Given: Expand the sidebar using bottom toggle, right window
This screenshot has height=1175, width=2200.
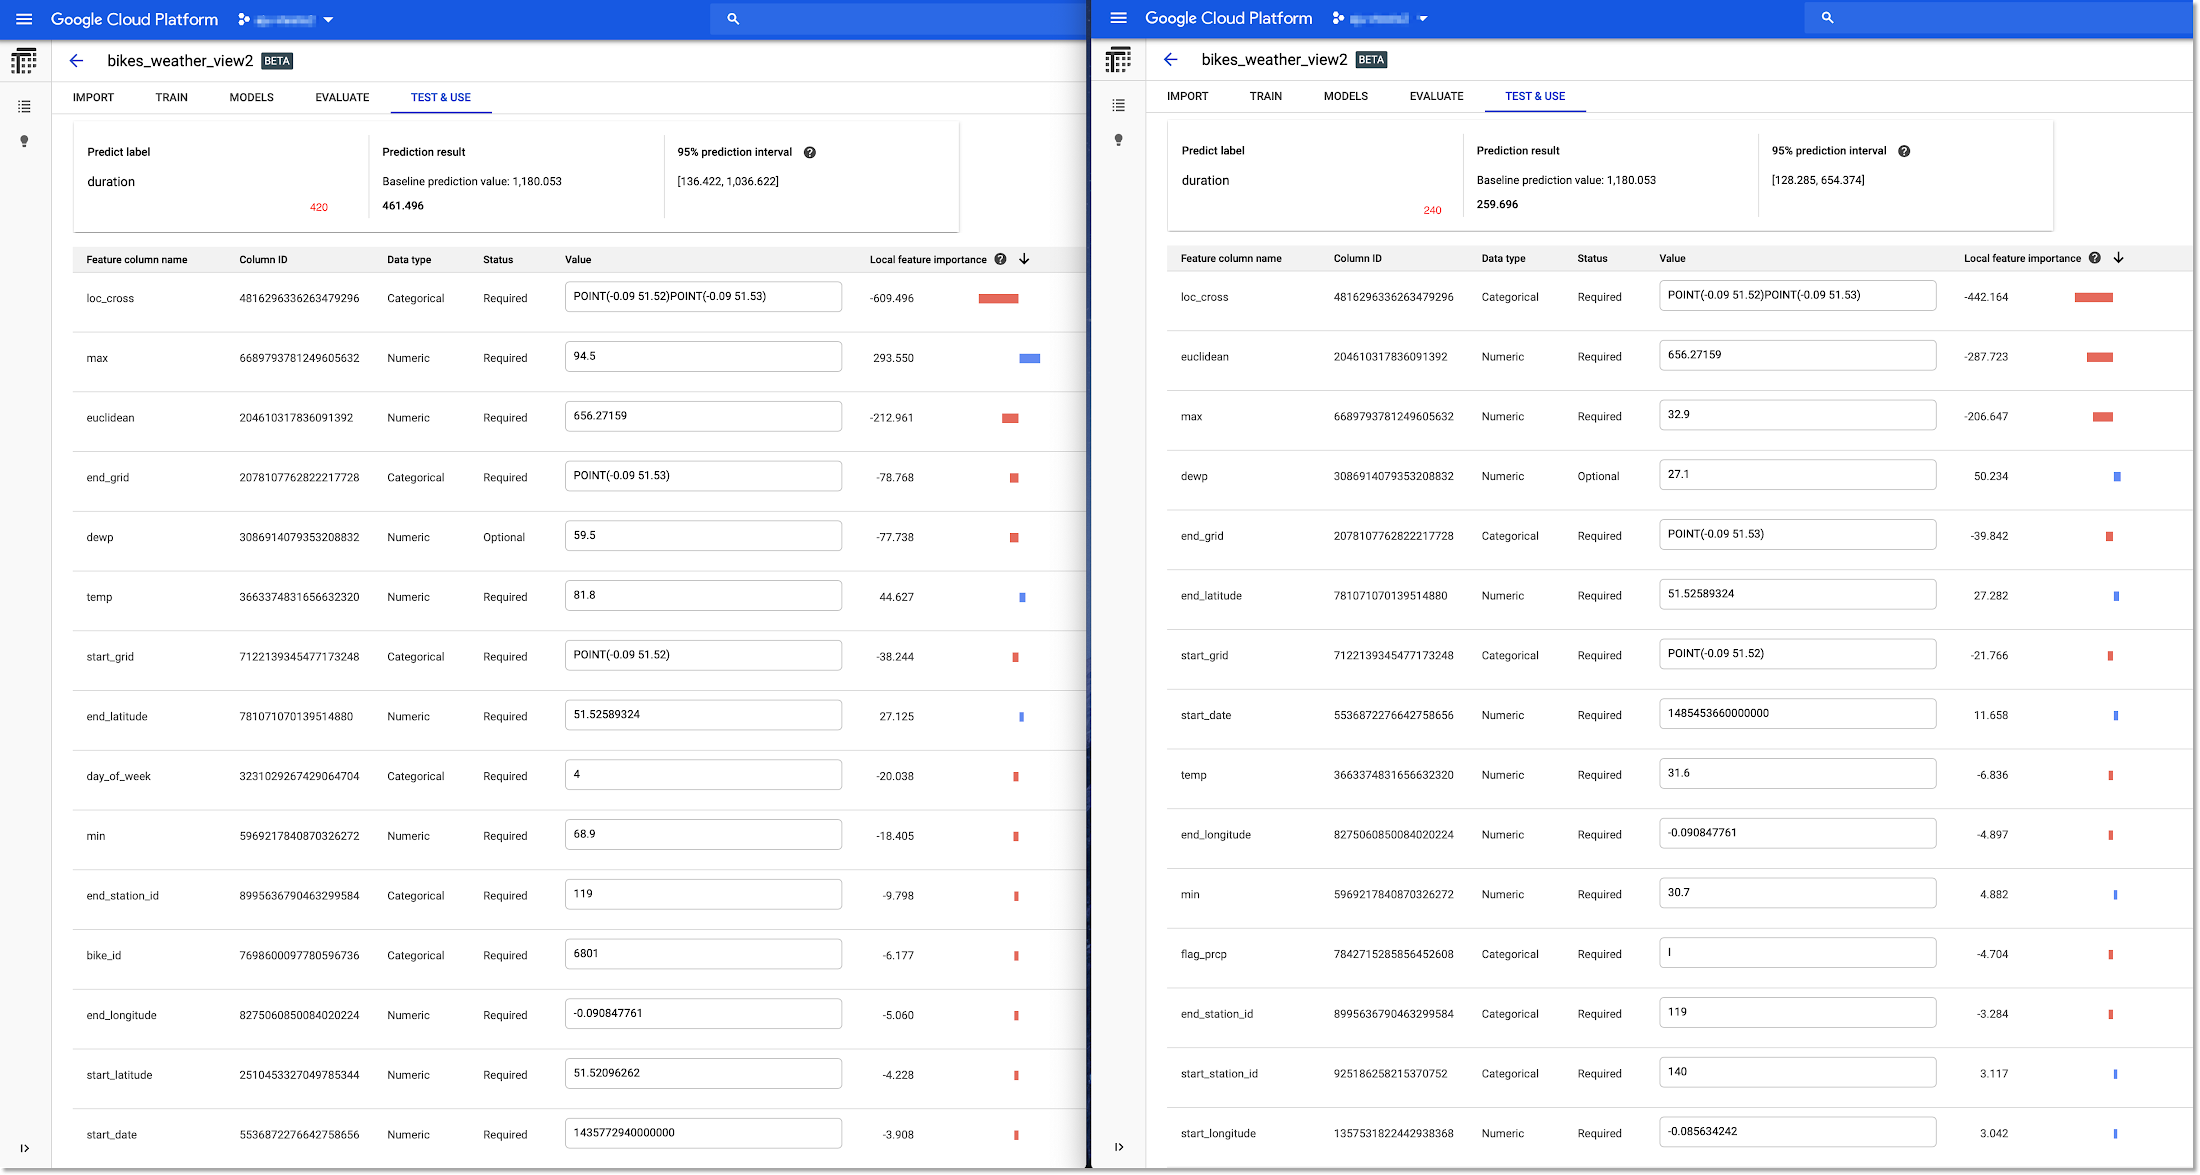Looking at the screenshot, I should pyautogui.click(x=1118, y=1147).
